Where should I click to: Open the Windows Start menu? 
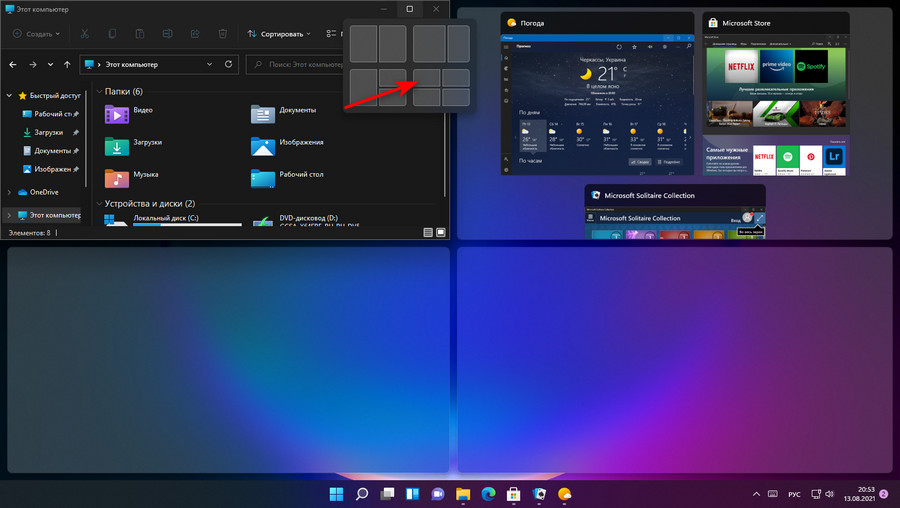pyautogui.click(x=336, y=494)
